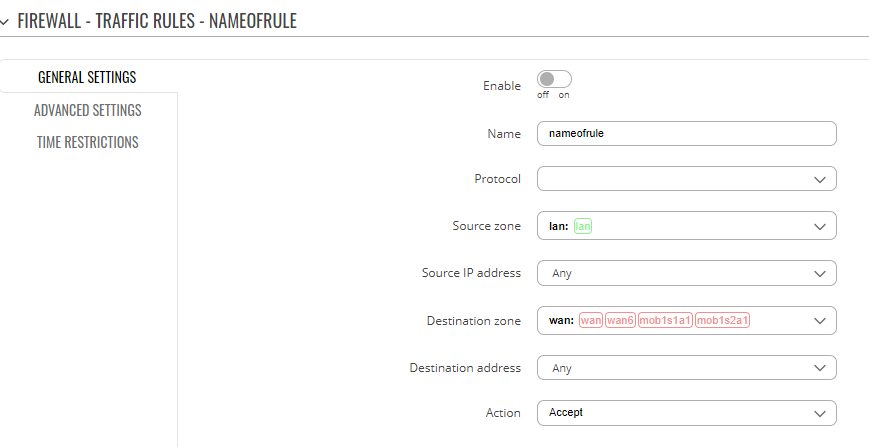The image size is (869, 447).
Task: Click the Destination address Any field
Action: tap(687, 368)
